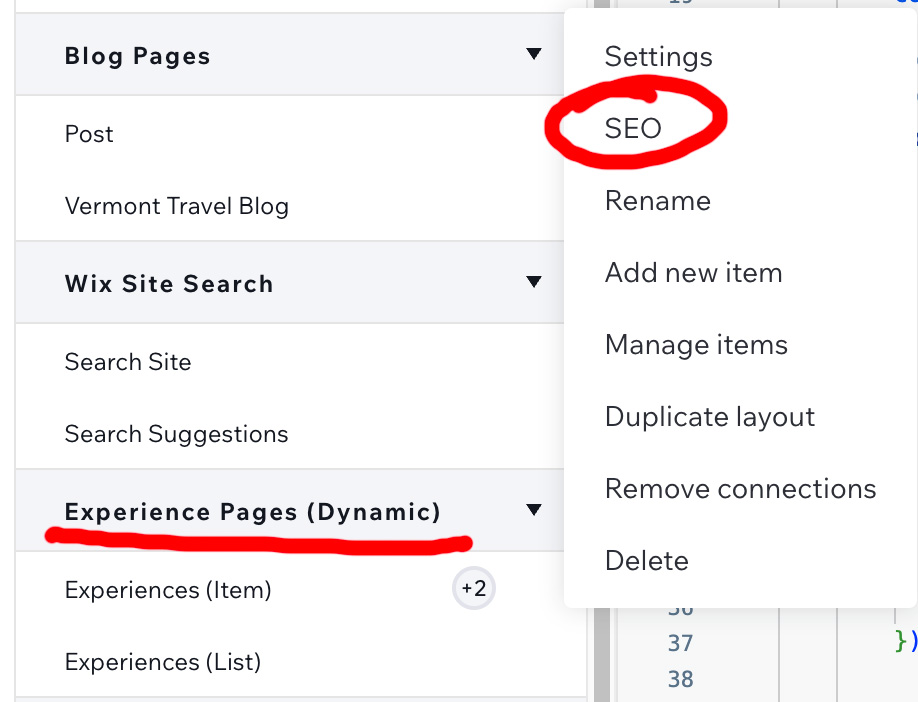Select the Vermont Travel Blog page

pyautogui.click(x=176, y=207)
